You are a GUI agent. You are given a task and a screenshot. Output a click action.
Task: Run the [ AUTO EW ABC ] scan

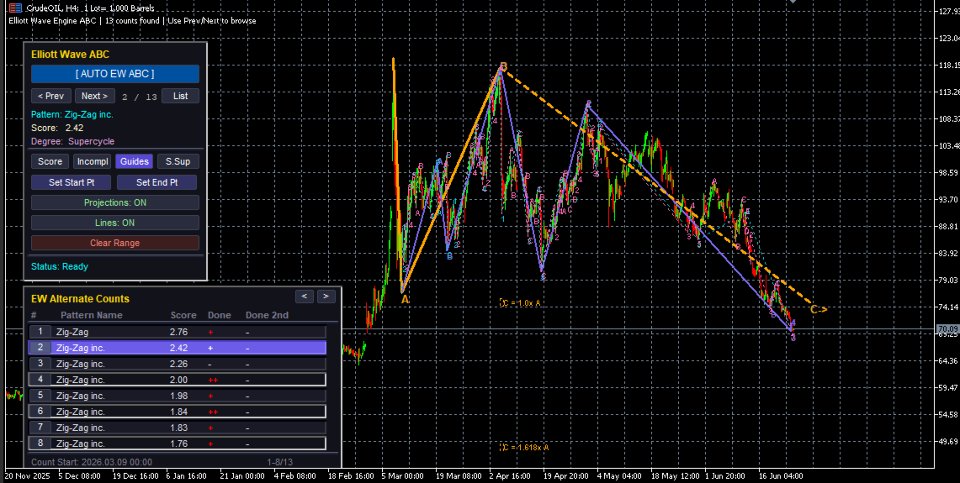(x=115, y=74)
